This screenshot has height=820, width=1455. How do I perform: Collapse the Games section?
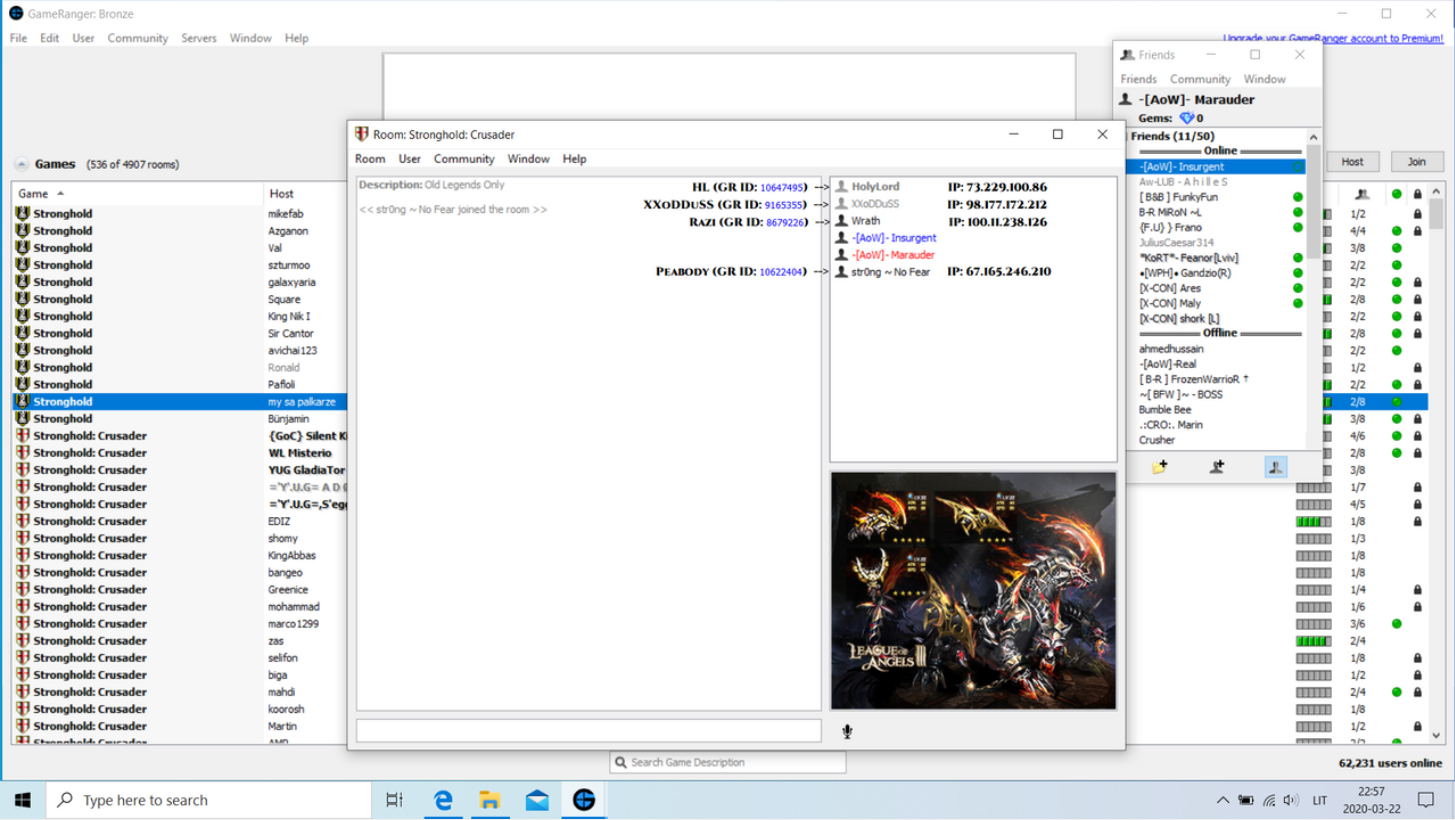[21, 165]
